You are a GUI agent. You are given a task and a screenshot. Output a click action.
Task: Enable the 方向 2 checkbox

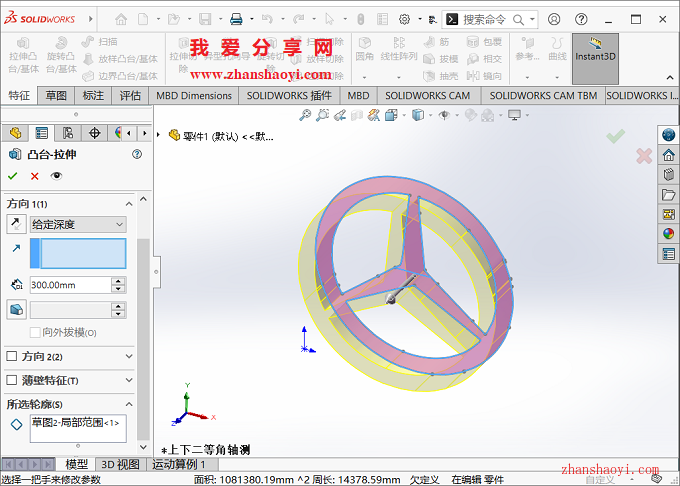click(x=12, y=356)
